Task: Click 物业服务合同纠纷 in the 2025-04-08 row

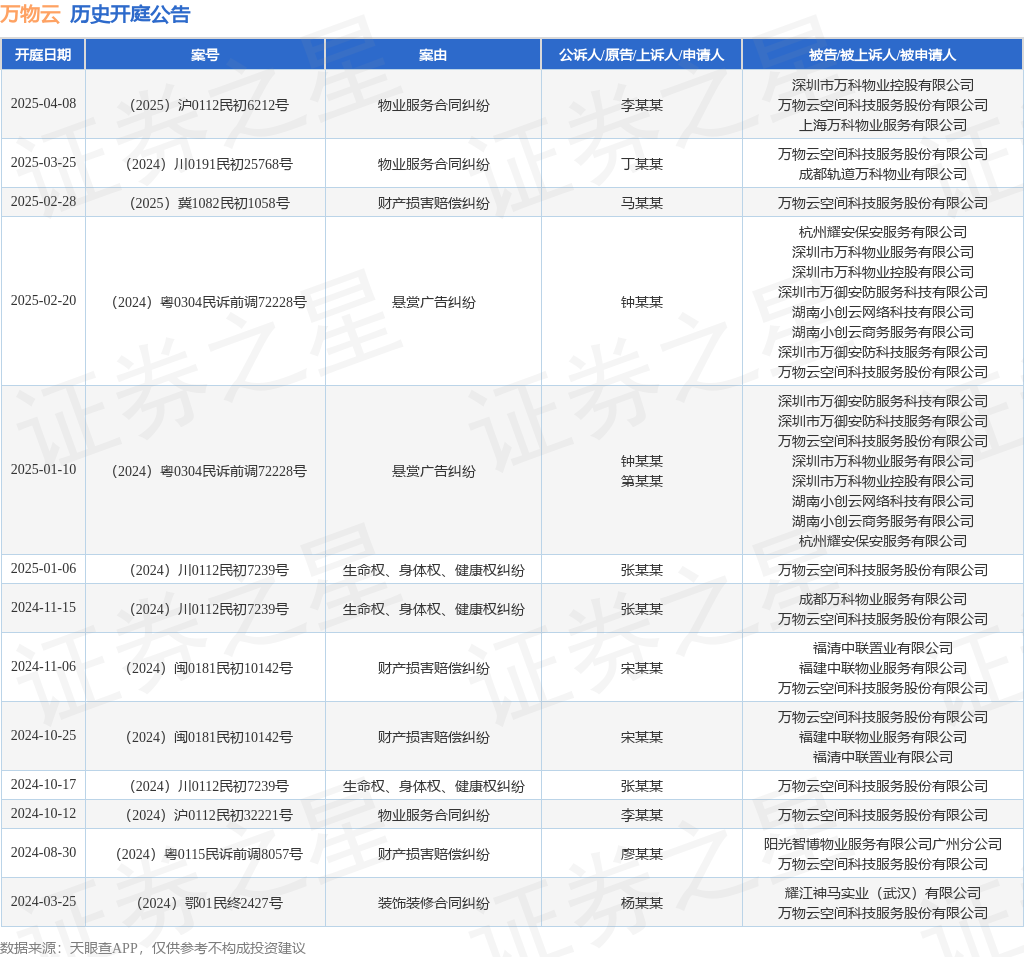Action: (x=433, y=105)
